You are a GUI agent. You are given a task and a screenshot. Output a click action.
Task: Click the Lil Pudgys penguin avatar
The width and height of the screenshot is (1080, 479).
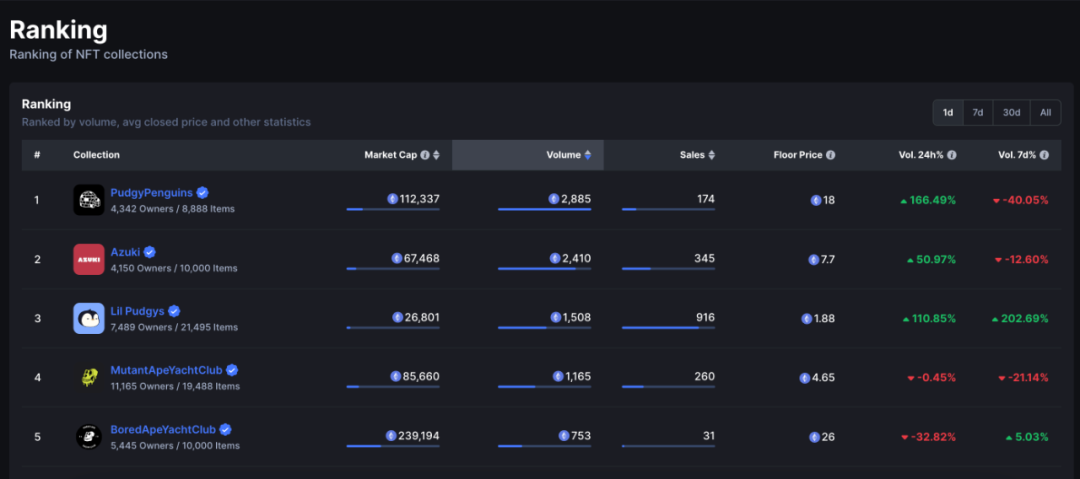point(89,318)
